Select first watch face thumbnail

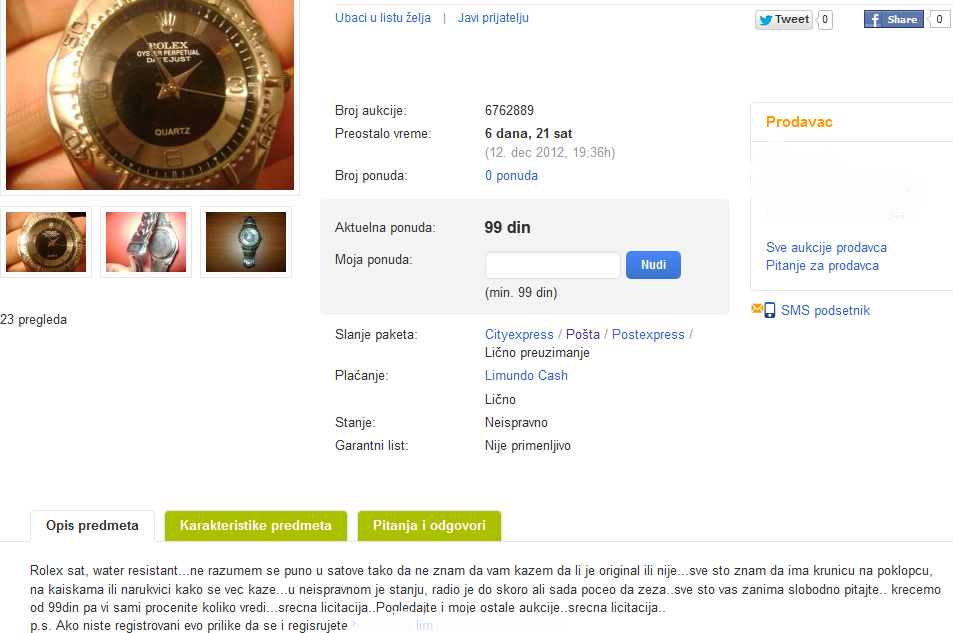click(x=46, y=242)
